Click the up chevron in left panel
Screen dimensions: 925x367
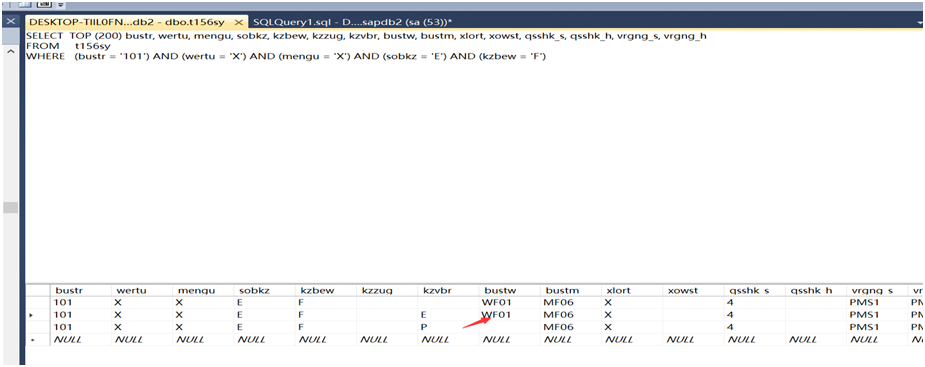[10, 51]
